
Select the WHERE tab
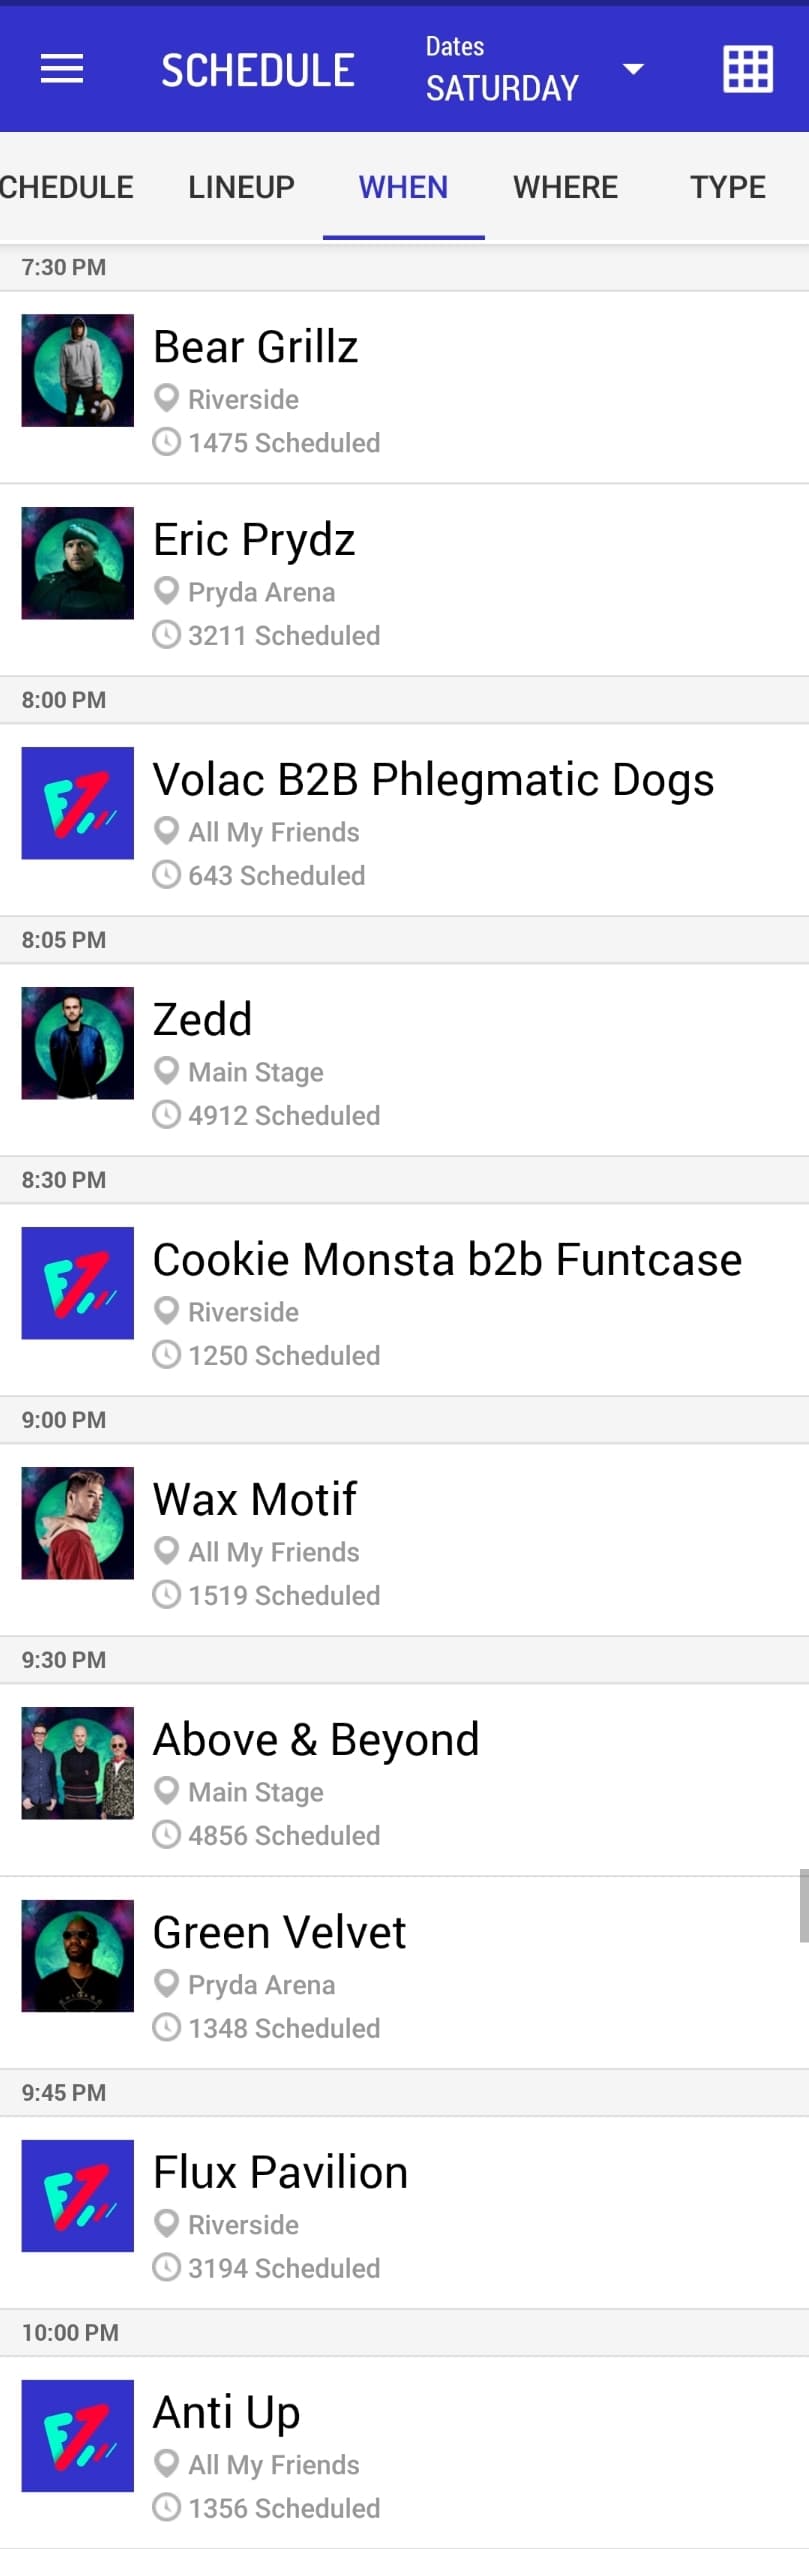(x=565, y=187)
